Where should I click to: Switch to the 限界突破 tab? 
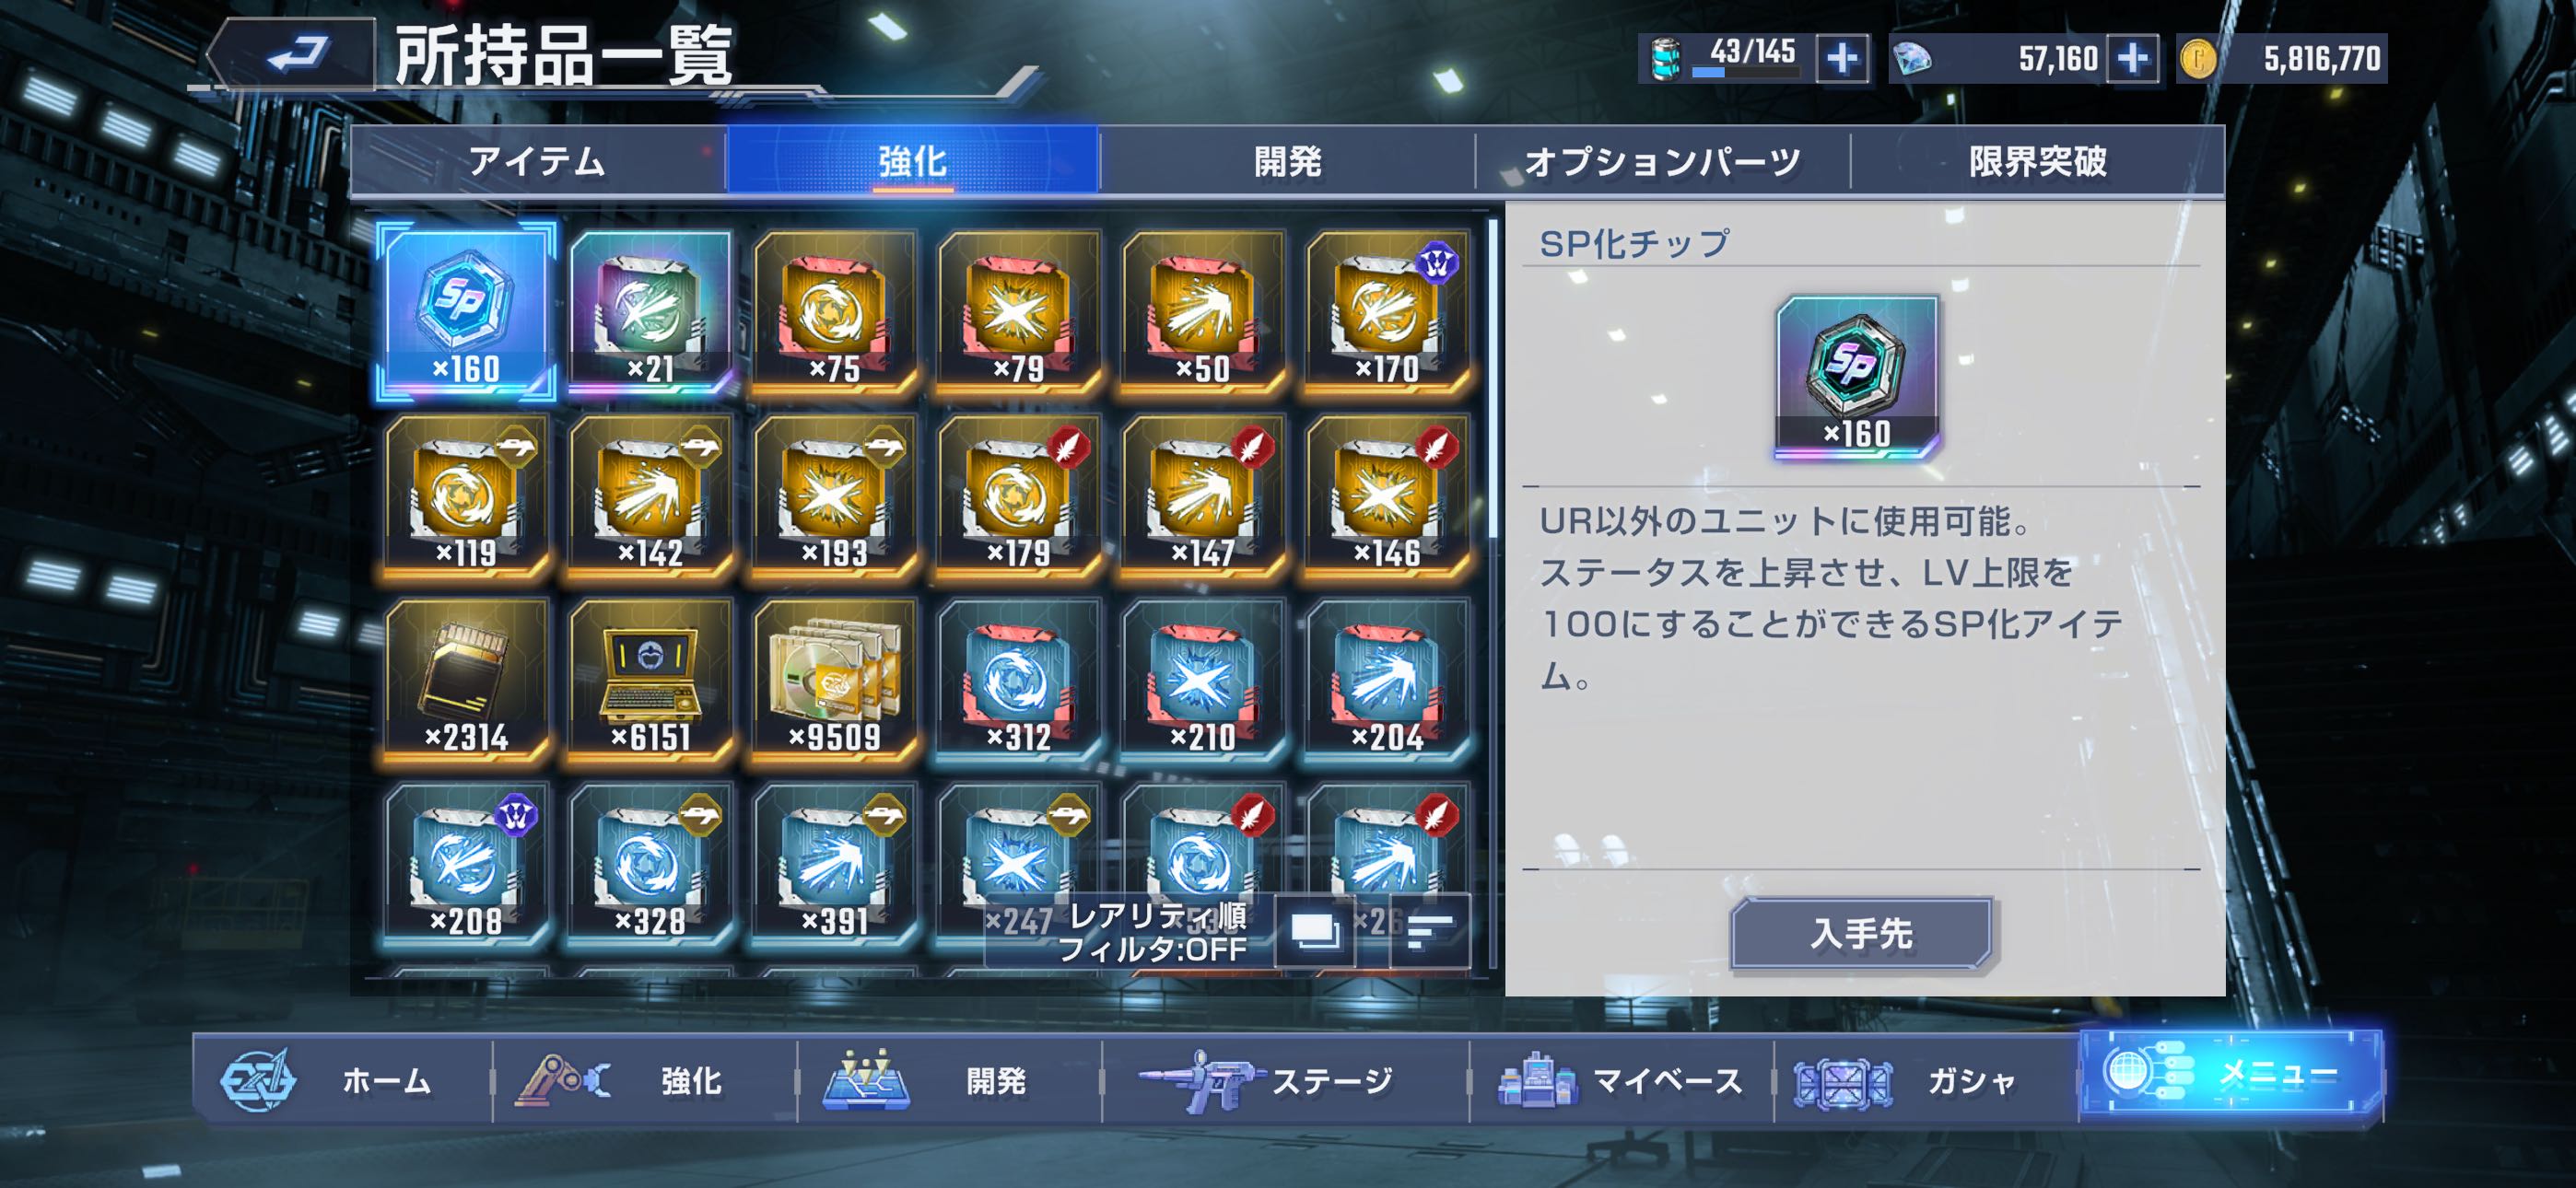click(2038, 160)
